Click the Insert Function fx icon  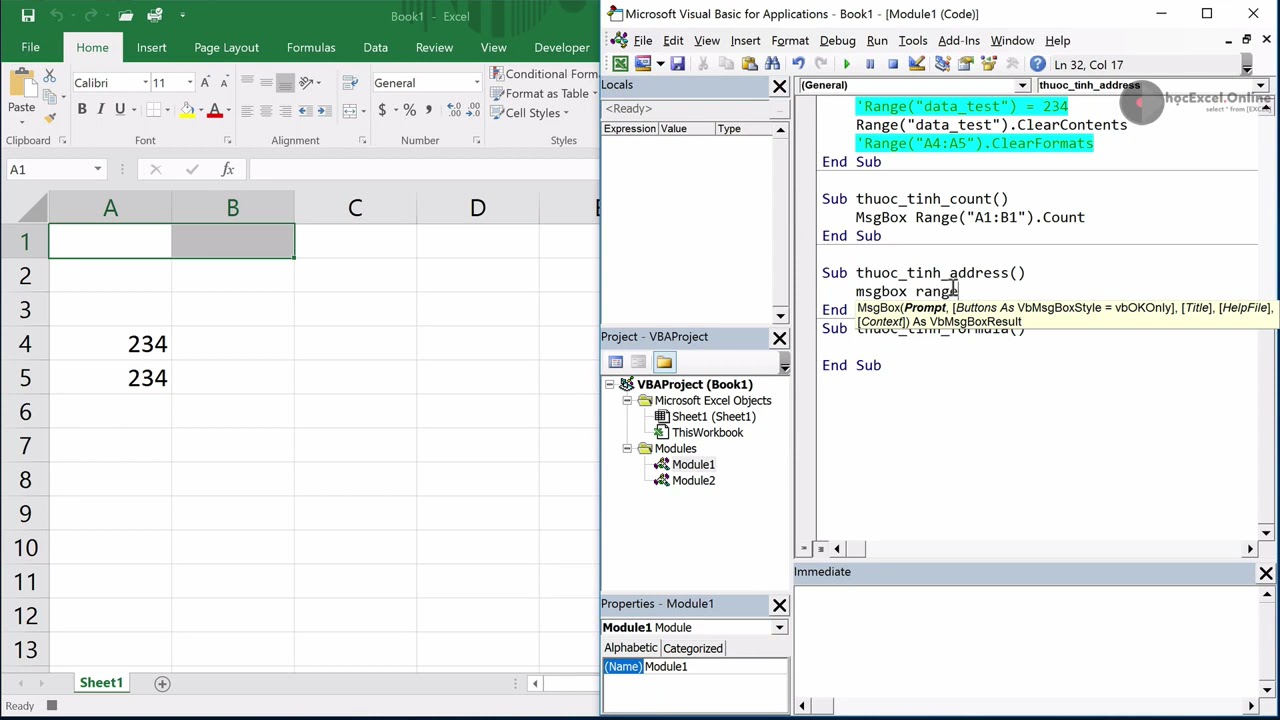(x=228, y=169)
